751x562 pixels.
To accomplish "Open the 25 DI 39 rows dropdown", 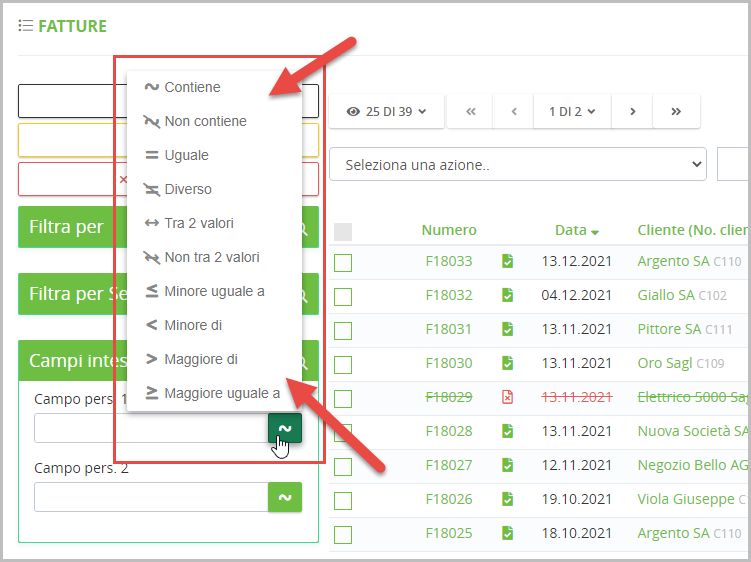I will 386,111.
